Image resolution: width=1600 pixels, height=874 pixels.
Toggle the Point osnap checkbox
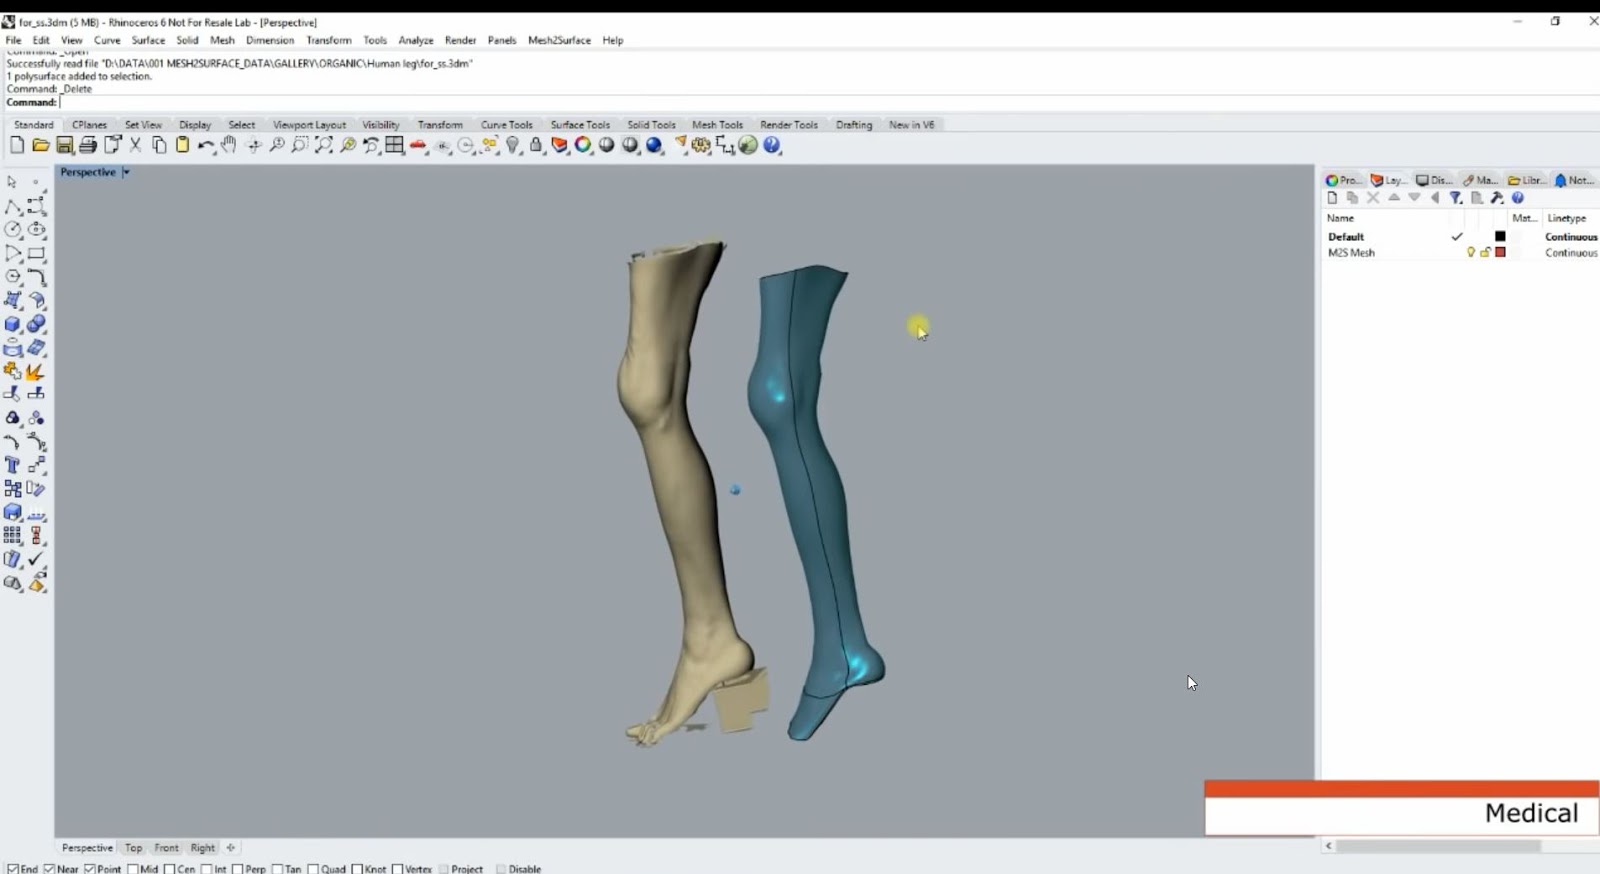pyautogui.click(x=90, y=869)
